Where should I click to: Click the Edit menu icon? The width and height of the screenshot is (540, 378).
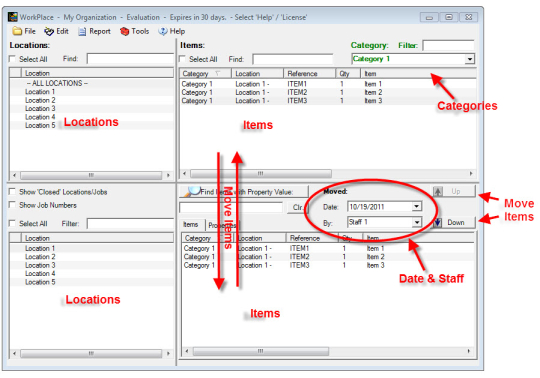pos(49,31)
